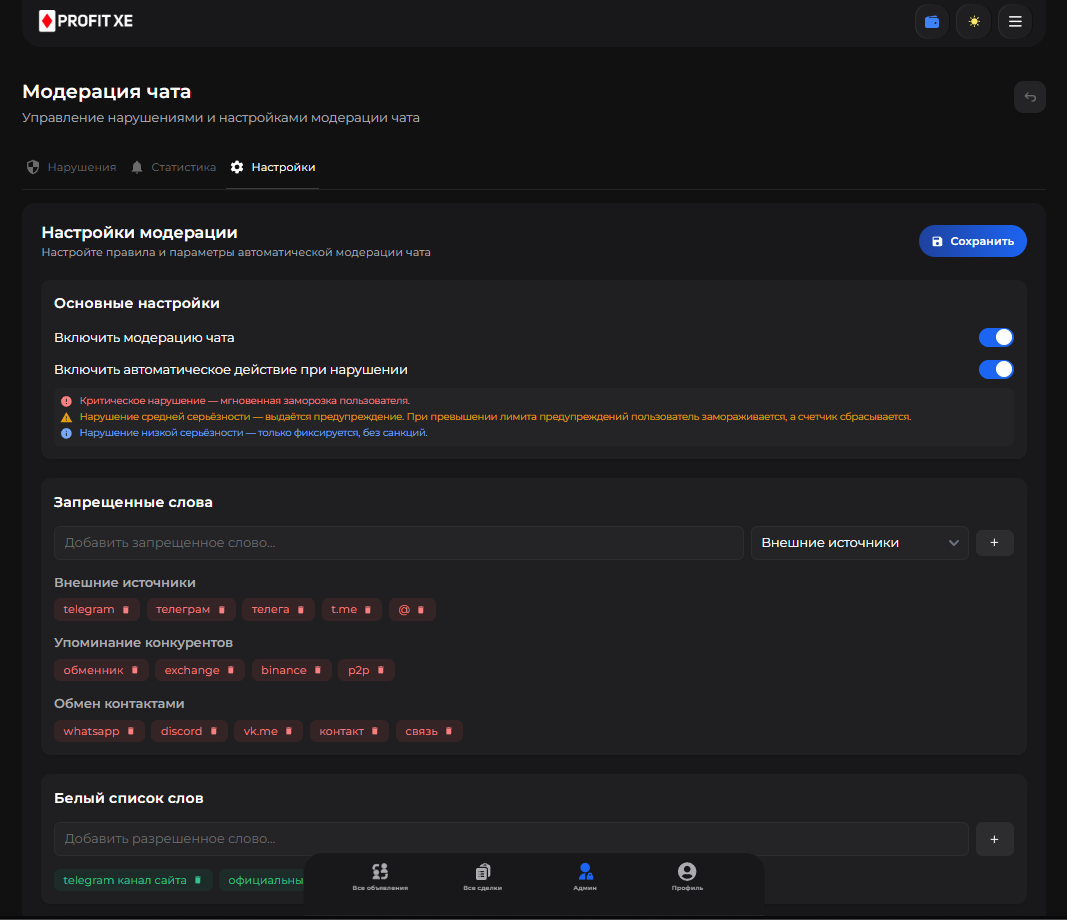This screenshot has height=920, width=1067.
Task: Click 'Обмен контактами' category label
Action: pyautogui.click(x=119, y=704)
